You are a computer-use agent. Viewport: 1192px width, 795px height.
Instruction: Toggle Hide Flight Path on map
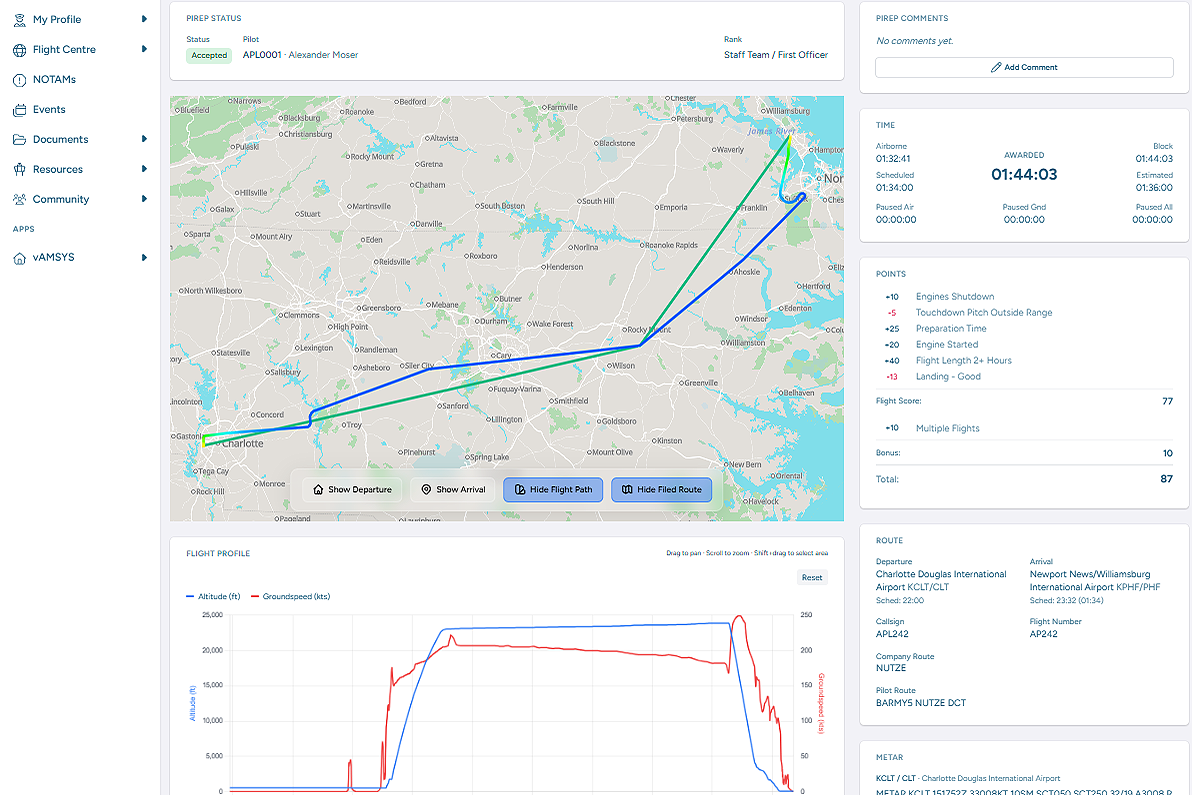(x=553, y=489)
